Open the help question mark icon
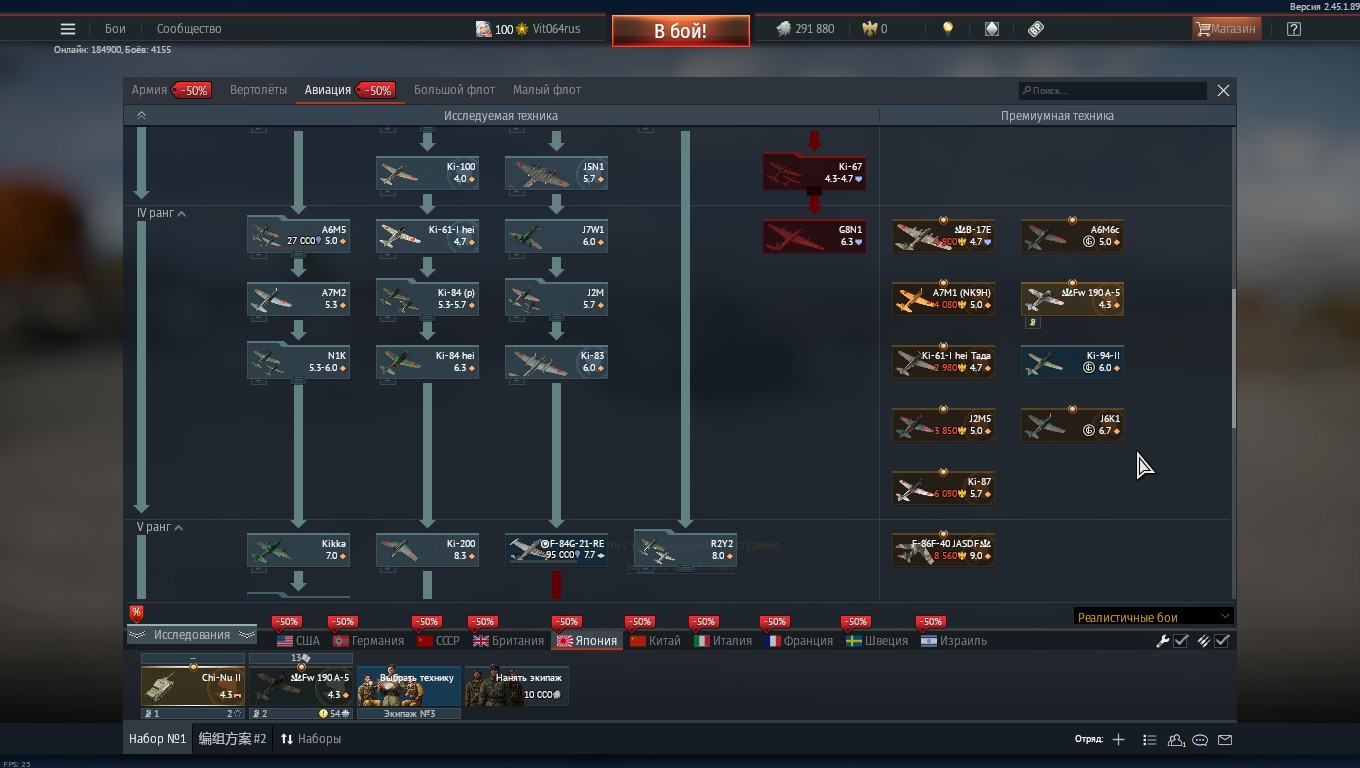Viewport: 1360px width, 768px height. (1294, 29)
